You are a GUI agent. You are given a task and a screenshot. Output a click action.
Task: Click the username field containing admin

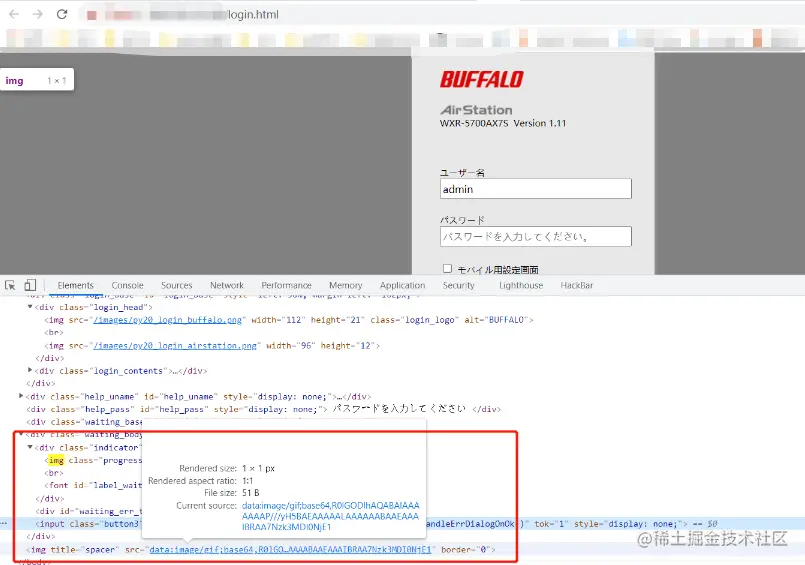536,189
